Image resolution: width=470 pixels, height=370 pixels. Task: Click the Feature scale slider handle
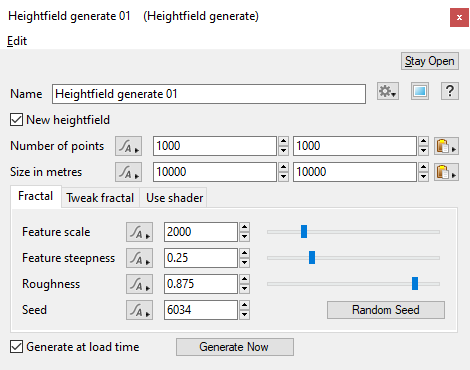pos(304,232)
